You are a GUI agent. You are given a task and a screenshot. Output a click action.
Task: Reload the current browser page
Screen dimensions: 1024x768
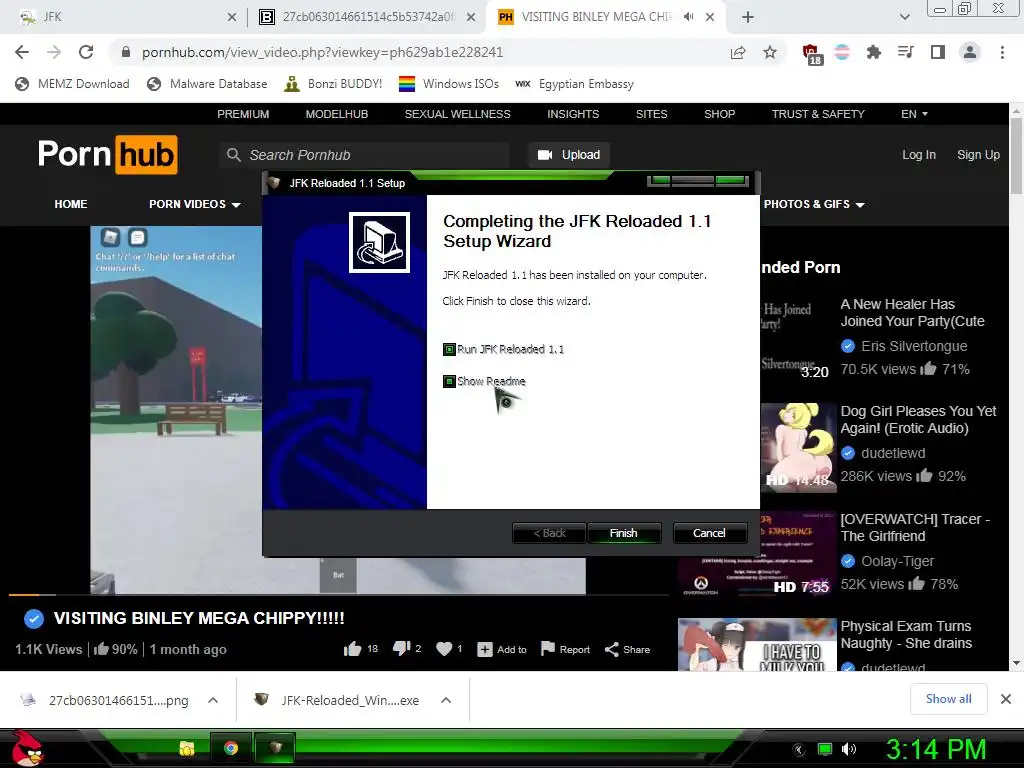click(86, 52)
